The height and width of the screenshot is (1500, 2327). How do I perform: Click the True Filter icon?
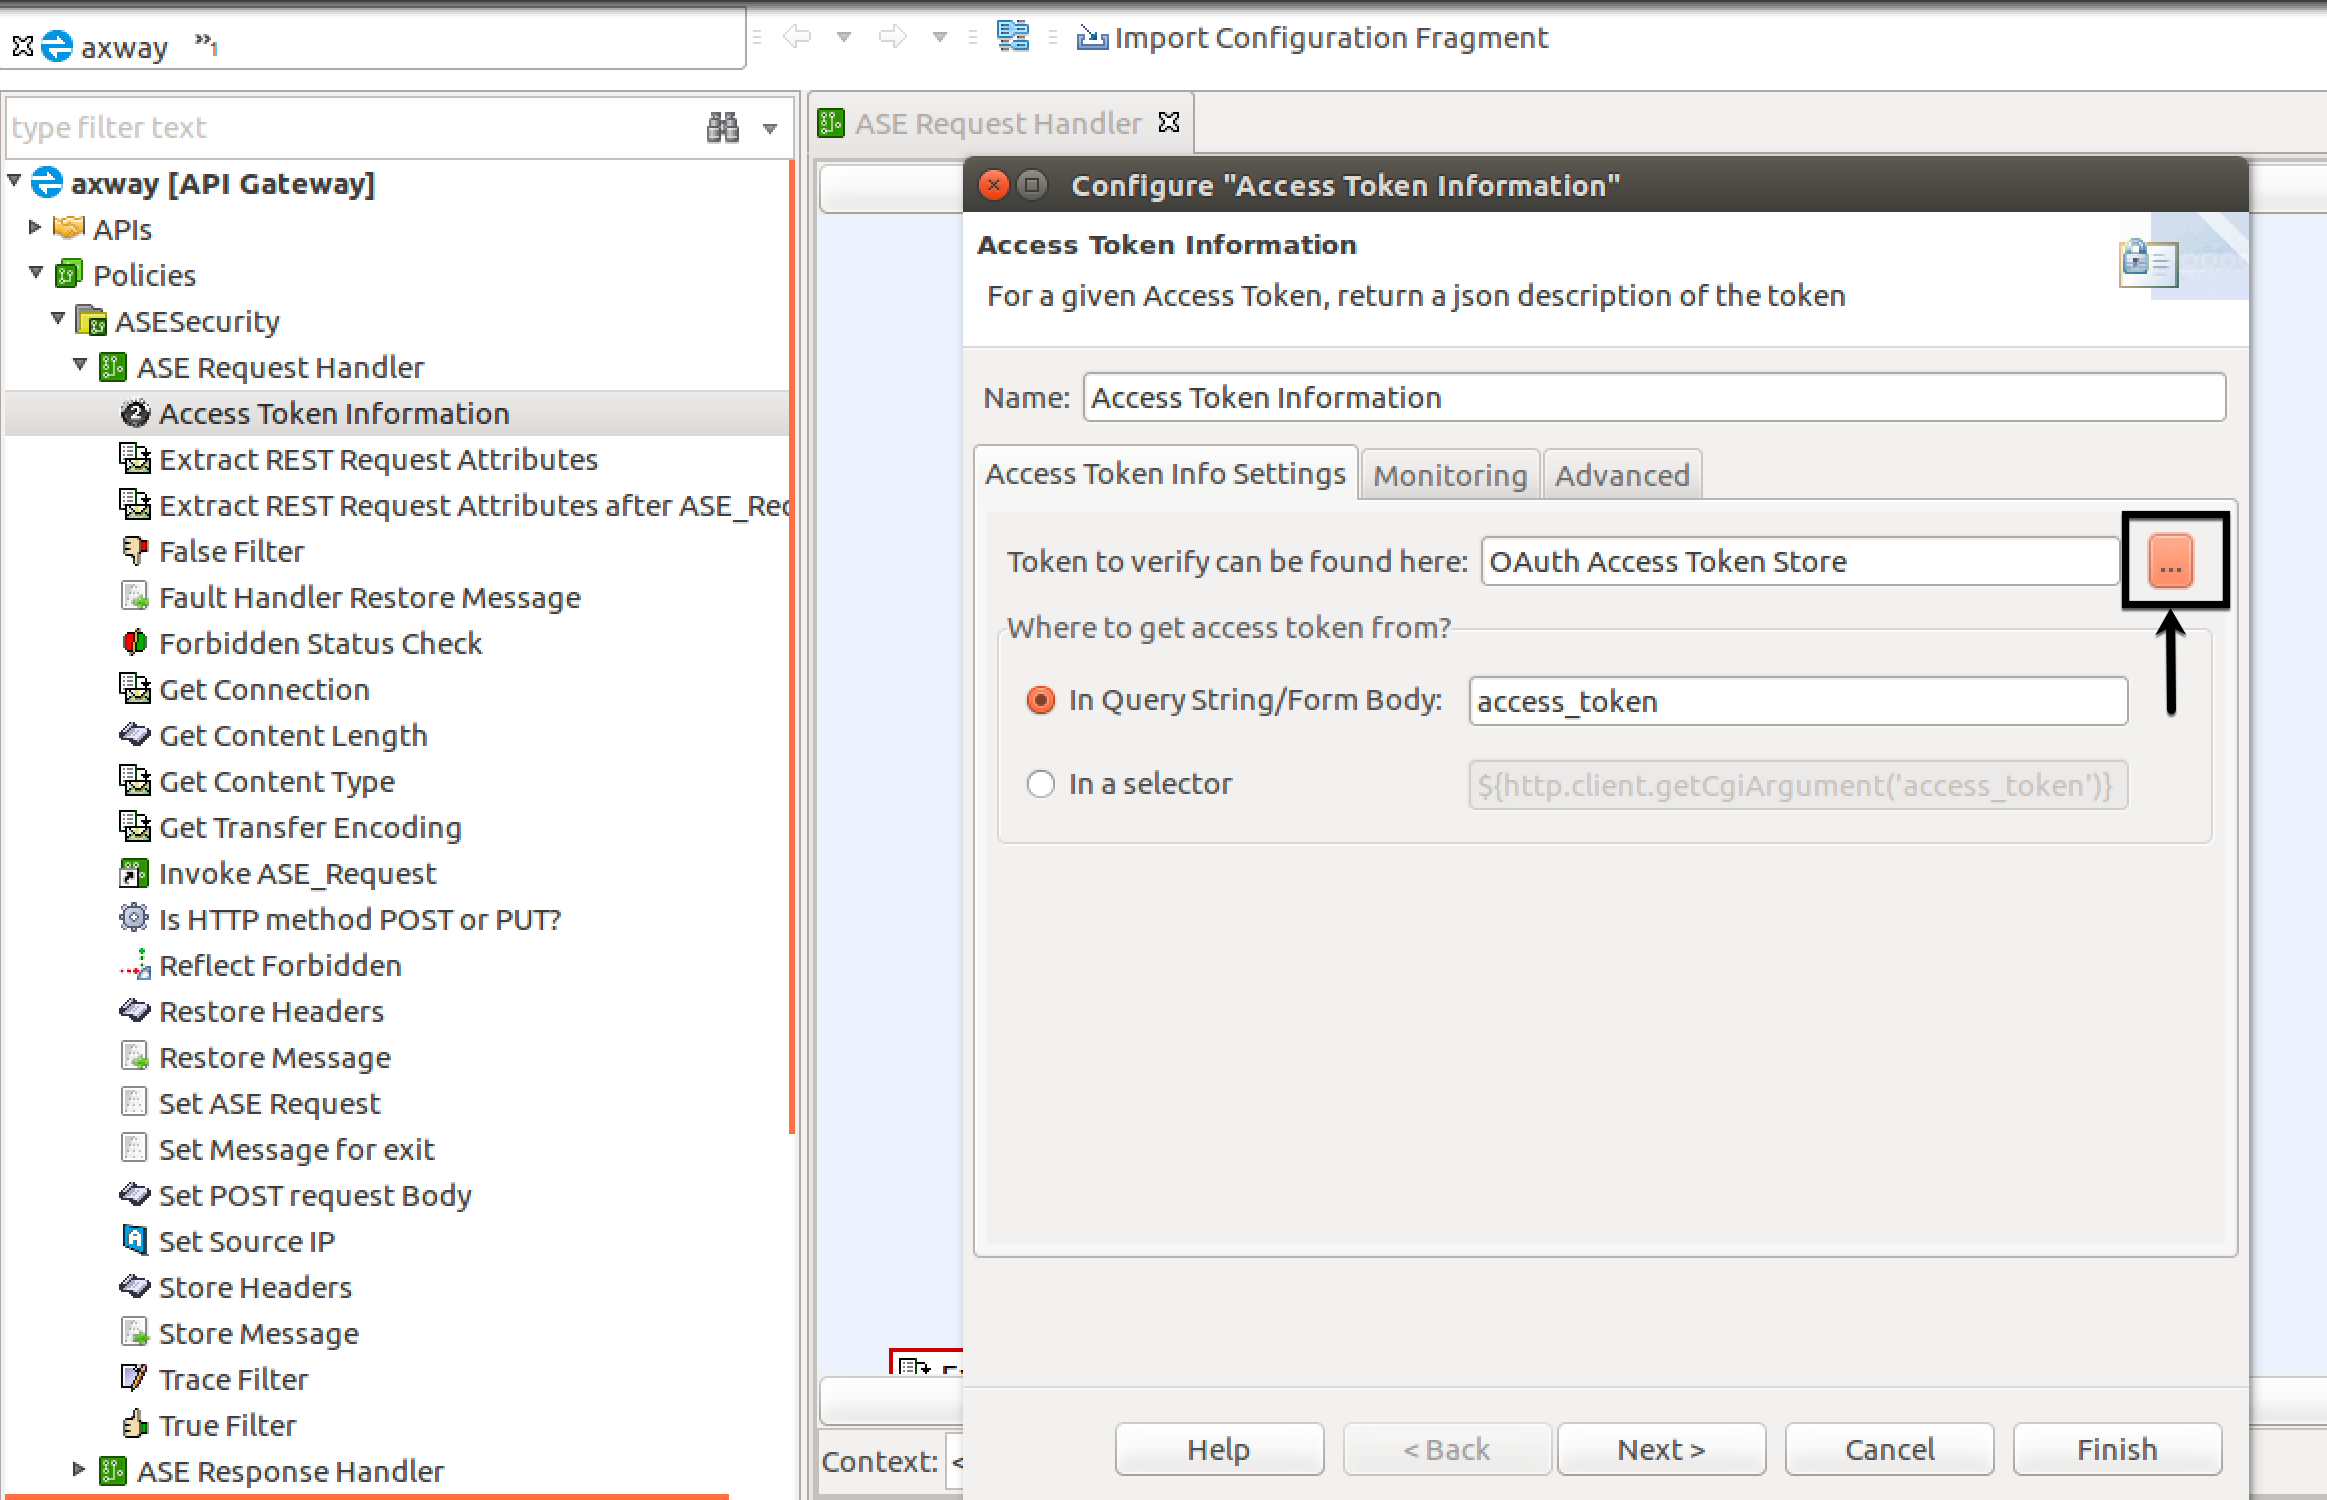click(x=131, y=1422)
